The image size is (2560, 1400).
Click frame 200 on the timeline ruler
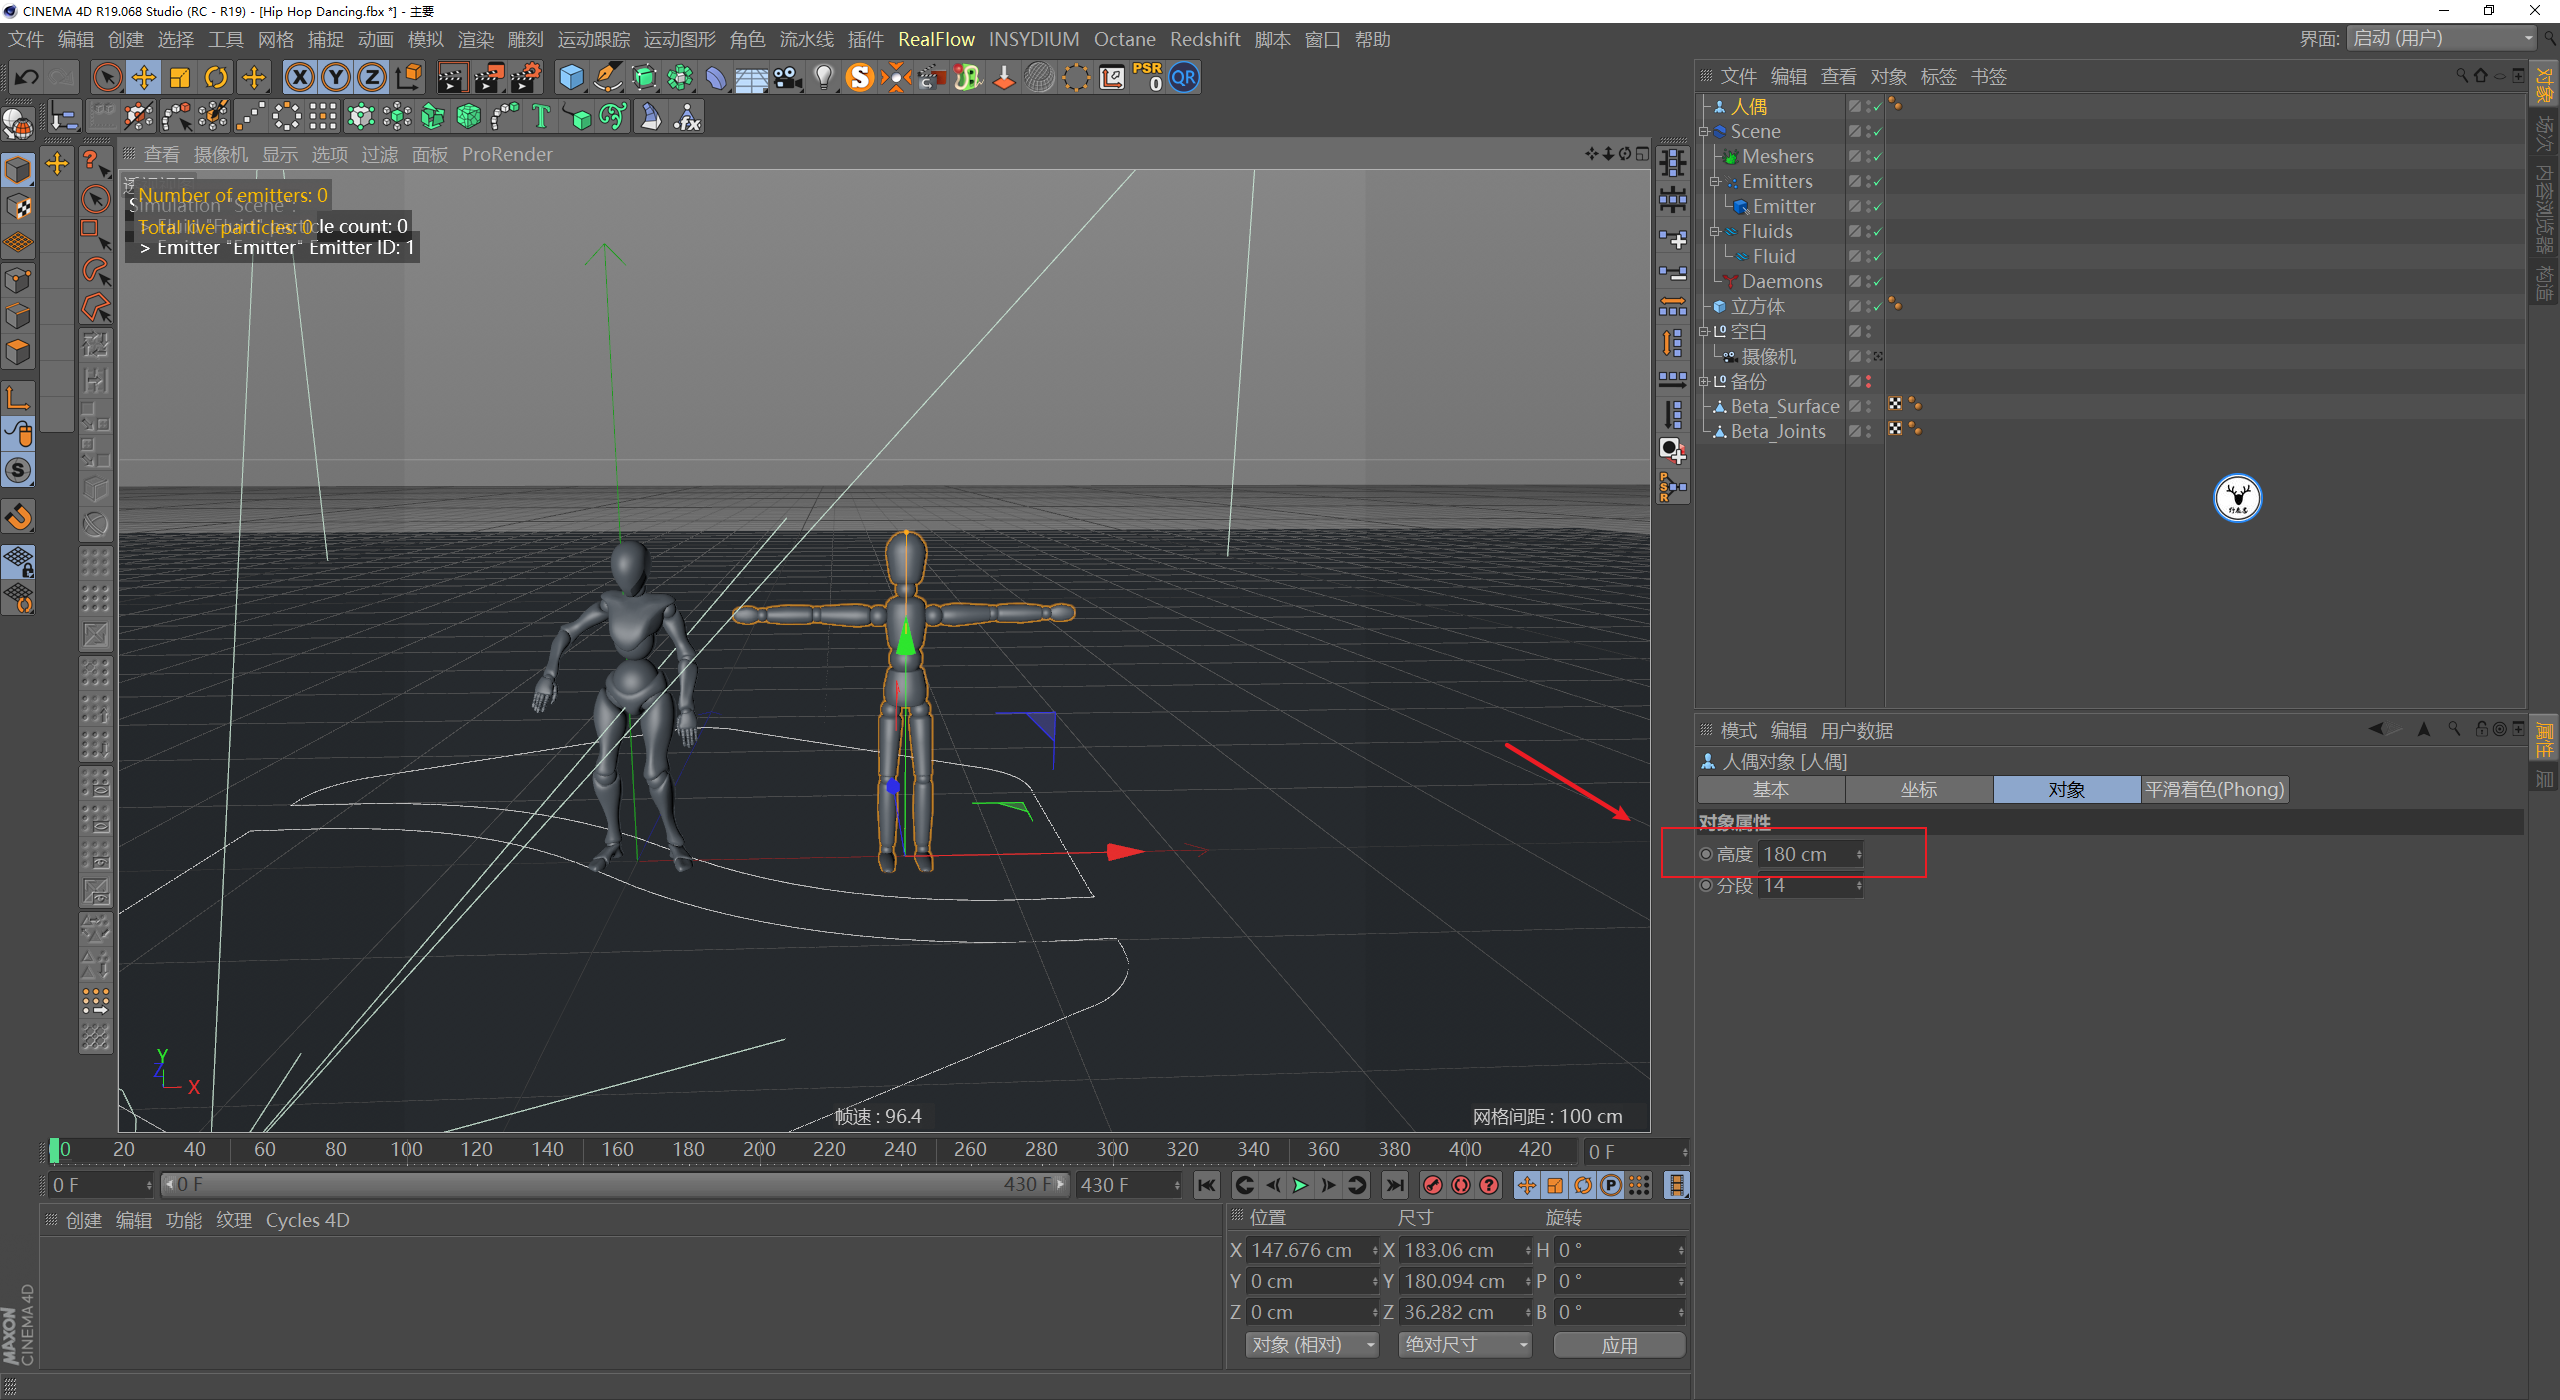(759, 1150)
